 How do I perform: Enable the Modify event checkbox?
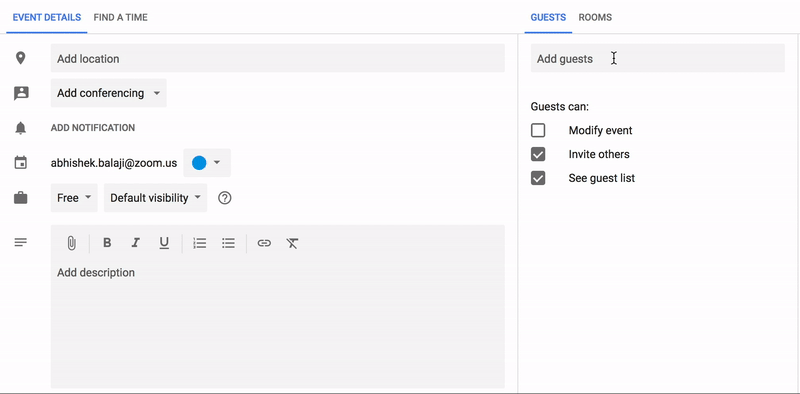tap(538, 130)
